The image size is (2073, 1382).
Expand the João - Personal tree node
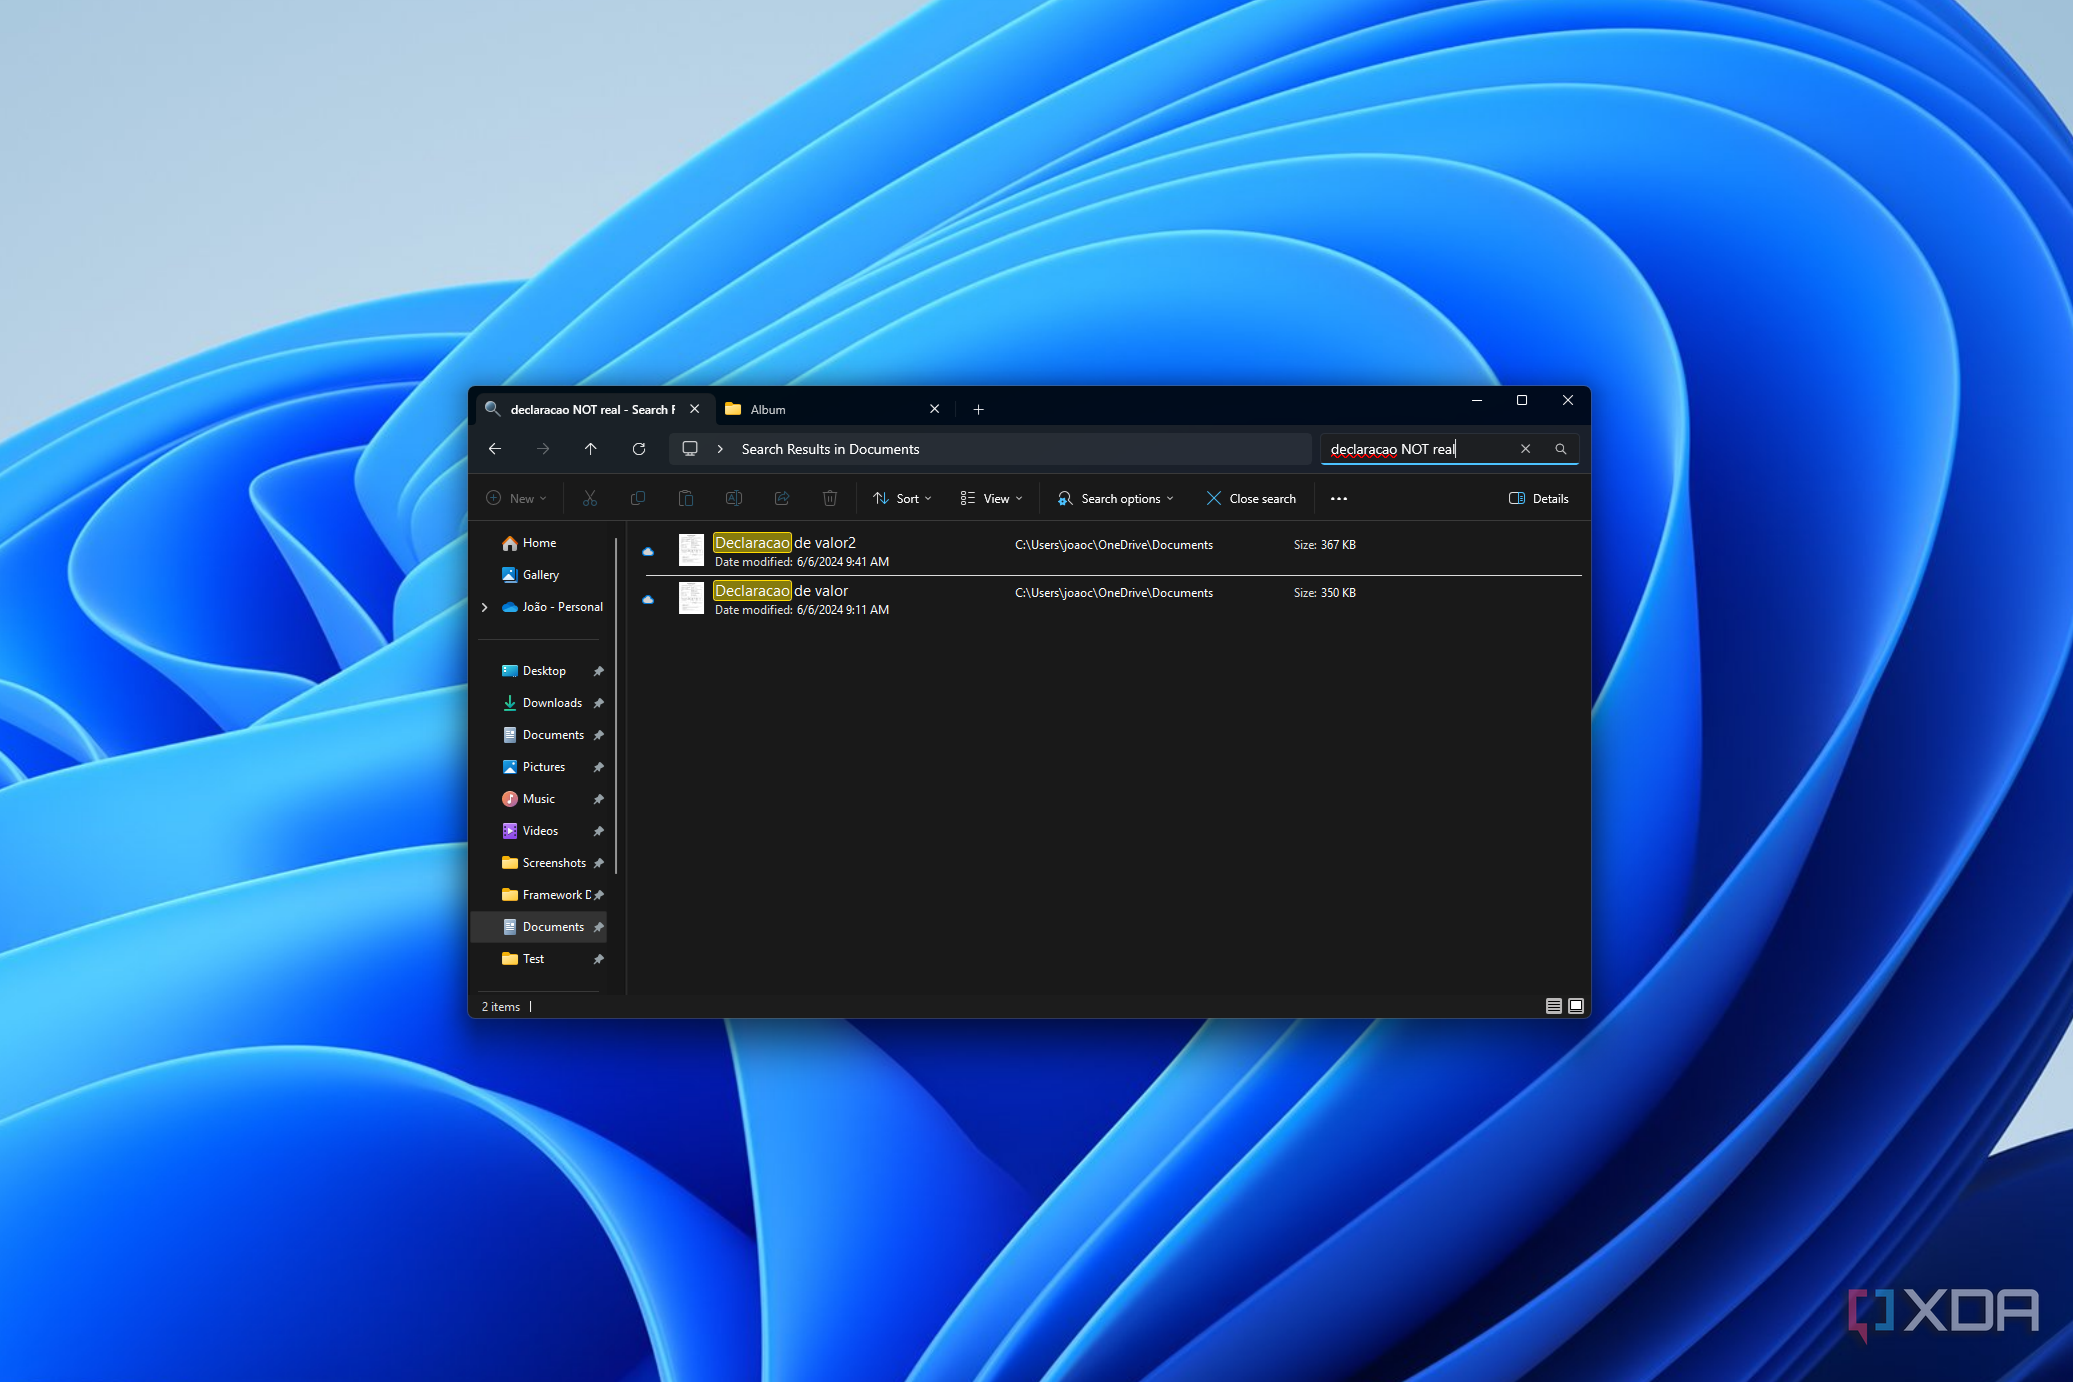pyautogui.click(x=485, y=607)
